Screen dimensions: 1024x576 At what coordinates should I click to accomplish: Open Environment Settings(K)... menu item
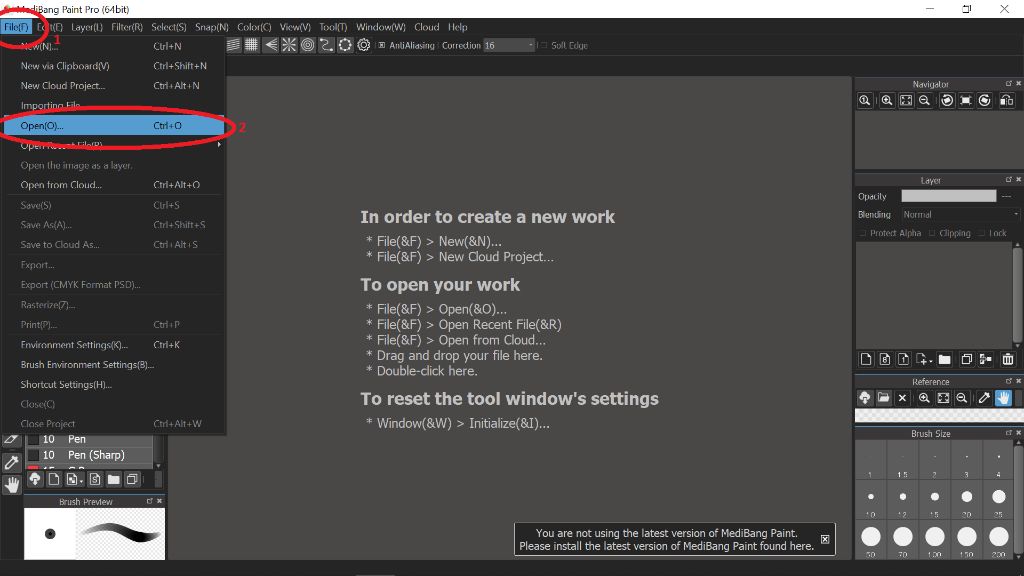(114, 345)
